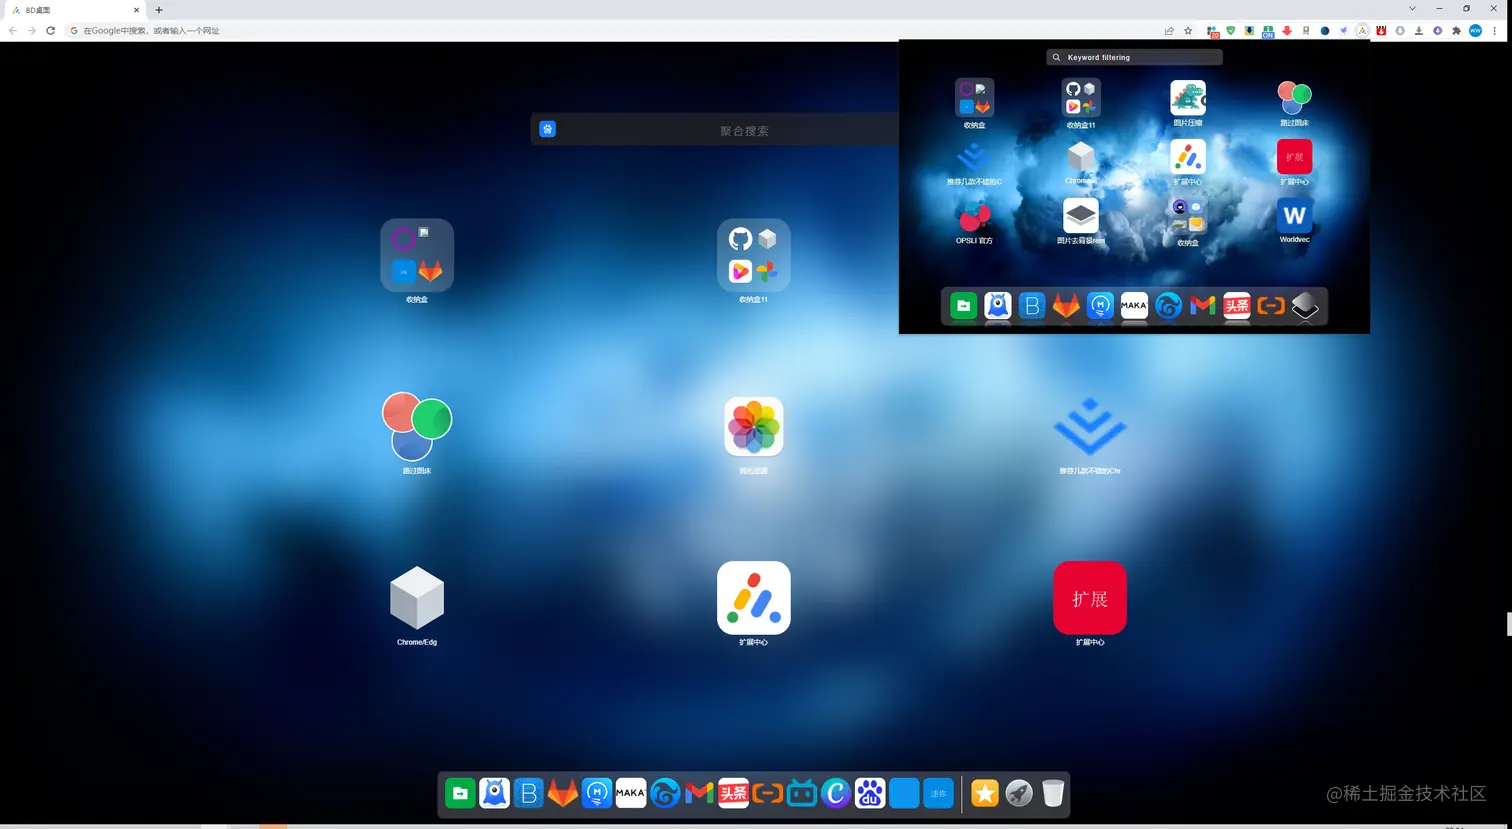The height and width of the screenshot is (829, 1512).
Task: Open the orange bracket Aliyun icon in main dock
Action: (767, 793)
